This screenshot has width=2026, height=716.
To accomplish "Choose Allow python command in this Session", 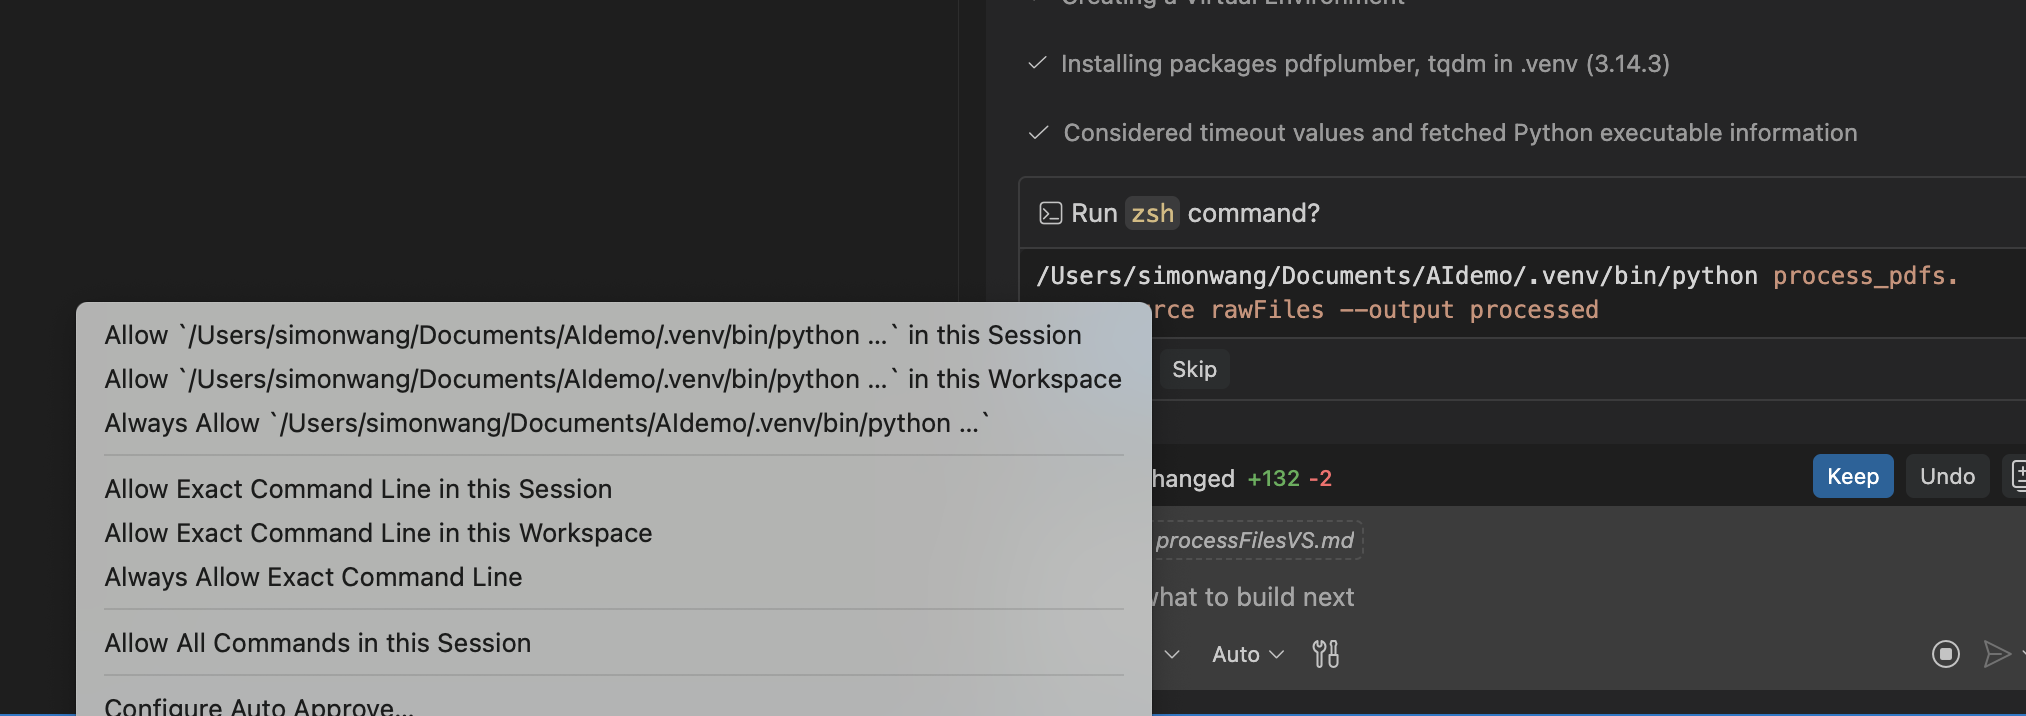I will click(x=592, y=335).
